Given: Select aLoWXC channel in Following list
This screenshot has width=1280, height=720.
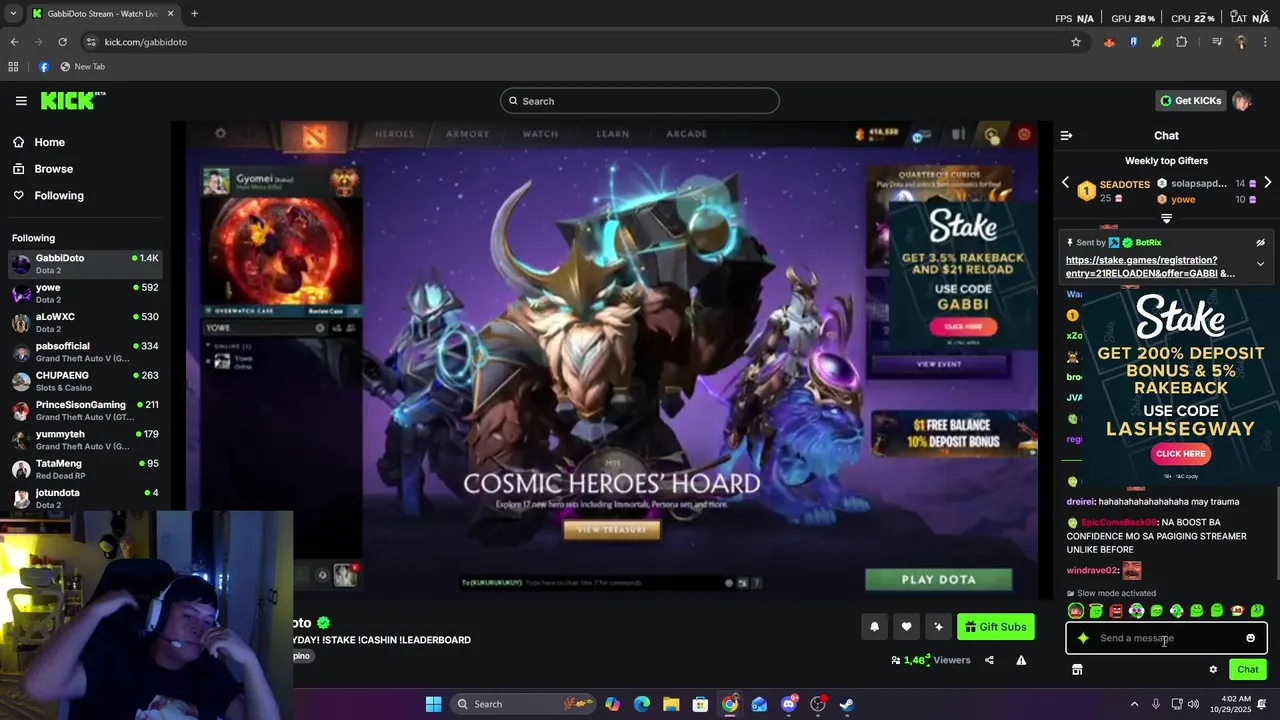Looking at the screenshot, I should [85, 322].
